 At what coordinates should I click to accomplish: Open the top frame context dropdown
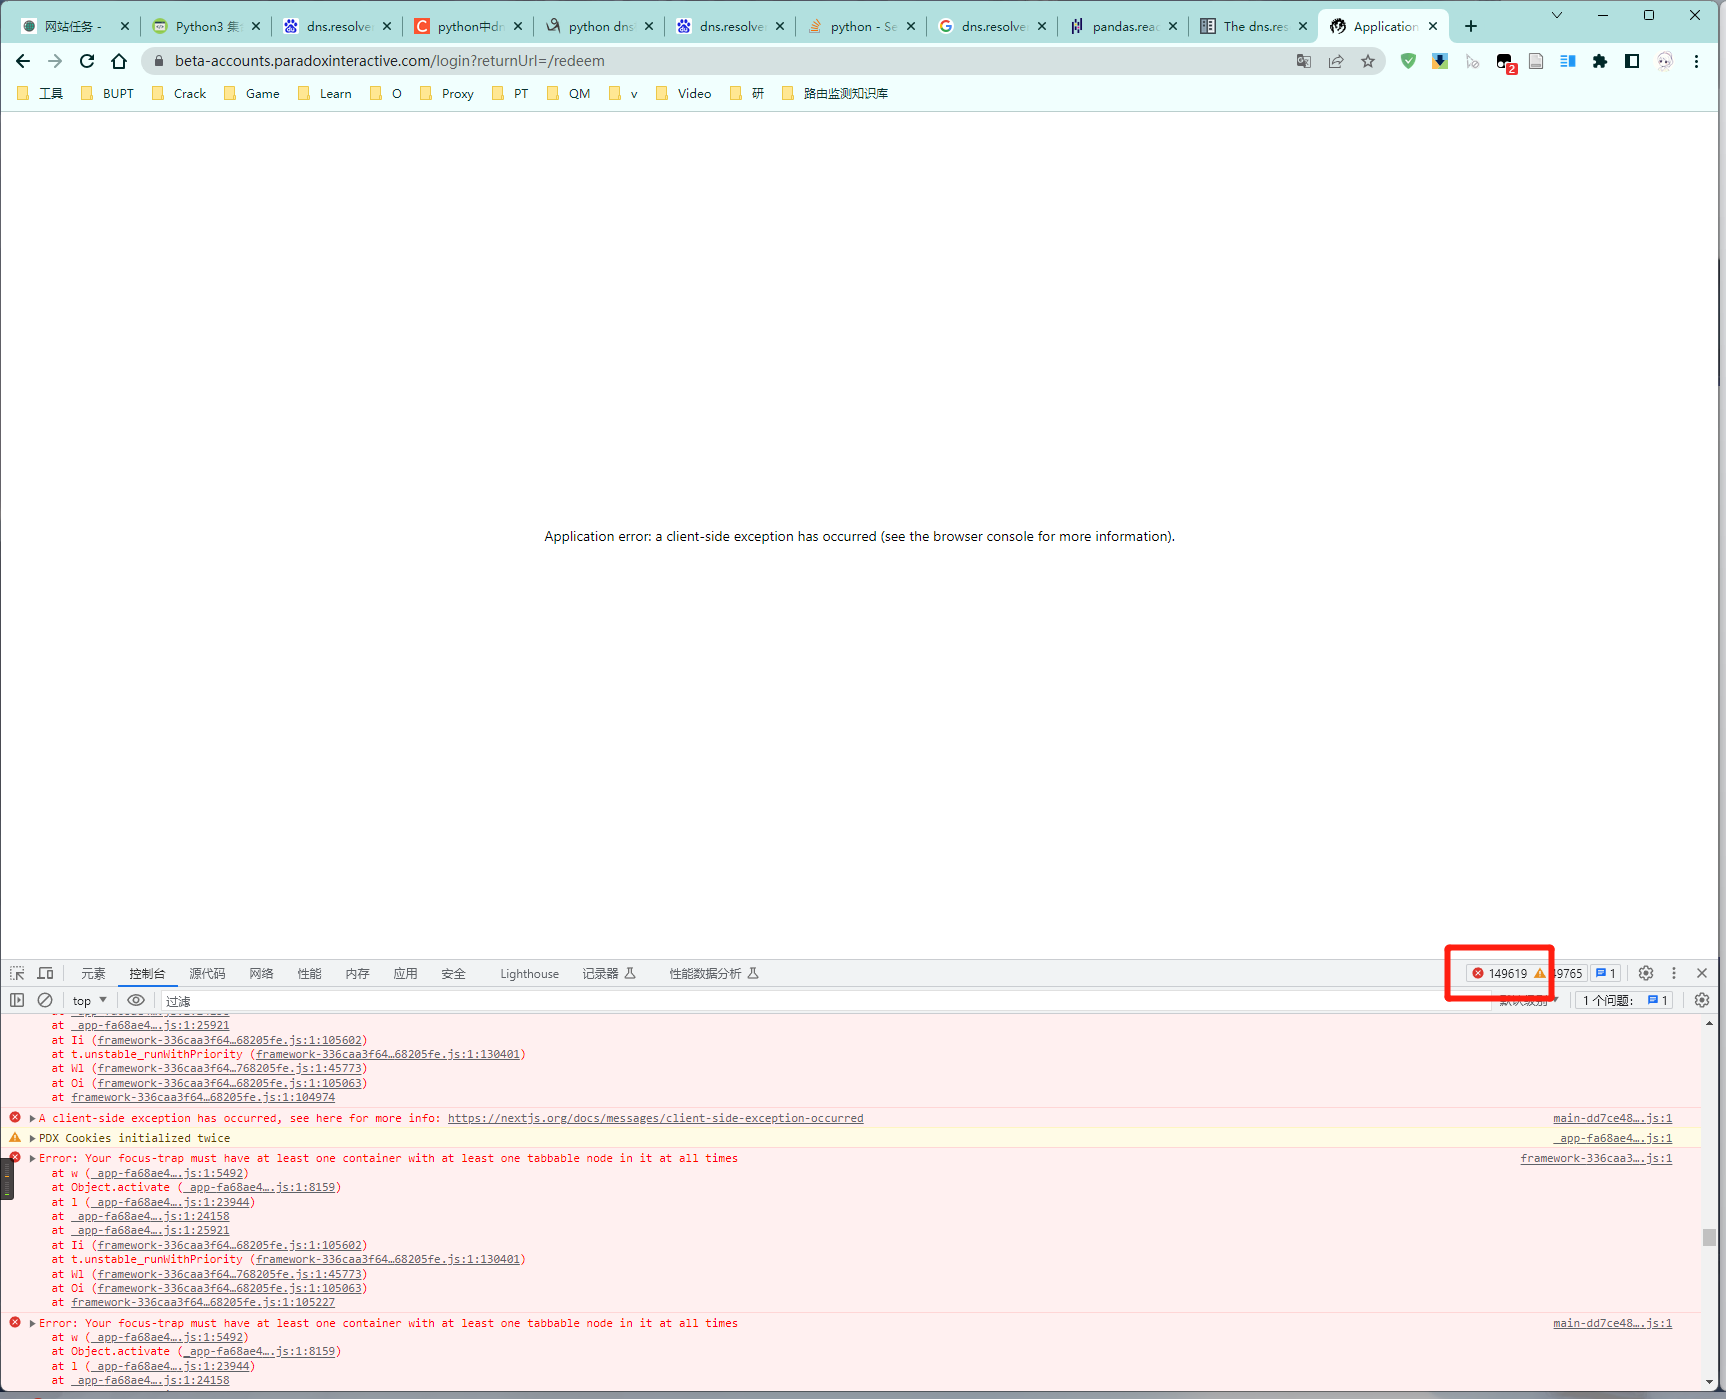(88, 1000)
